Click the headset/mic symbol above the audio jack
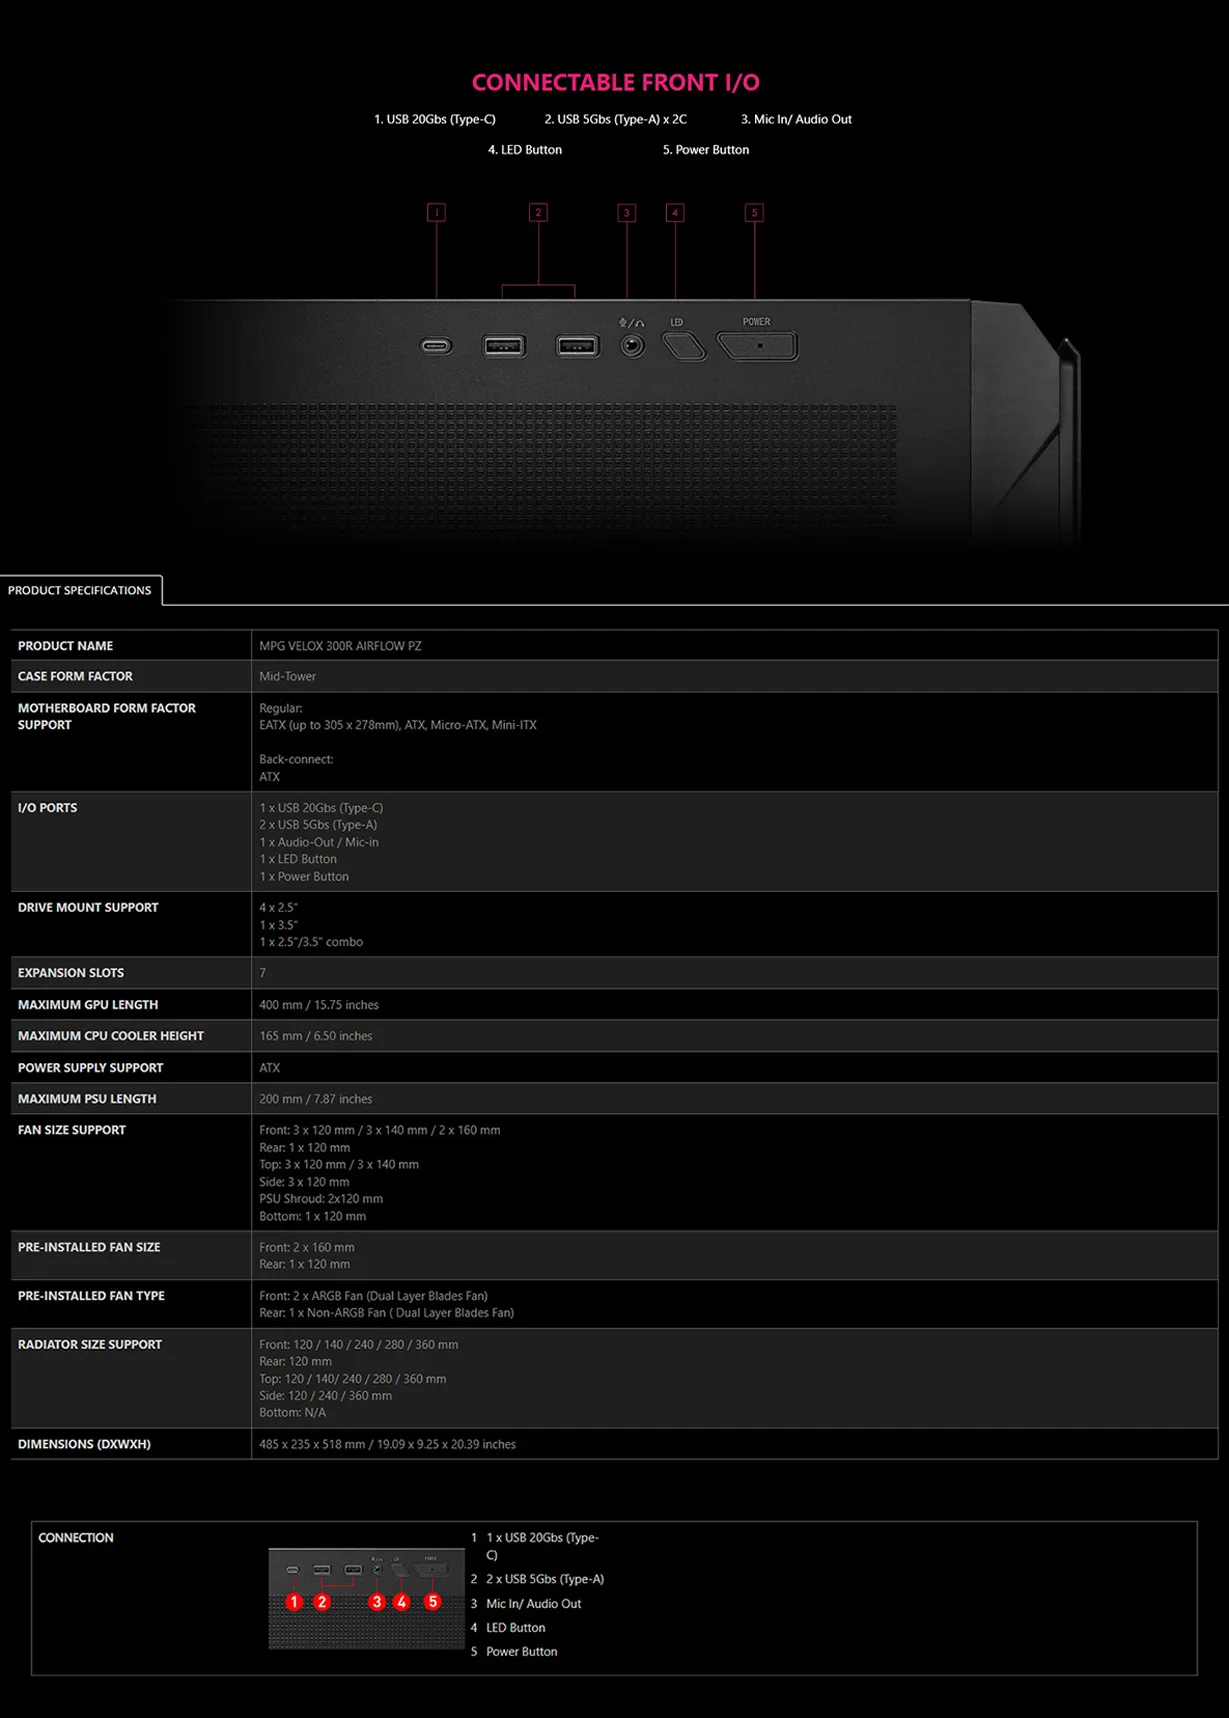The width and height of the screenshot is (1229, 1718). click(x=632, y=323)
